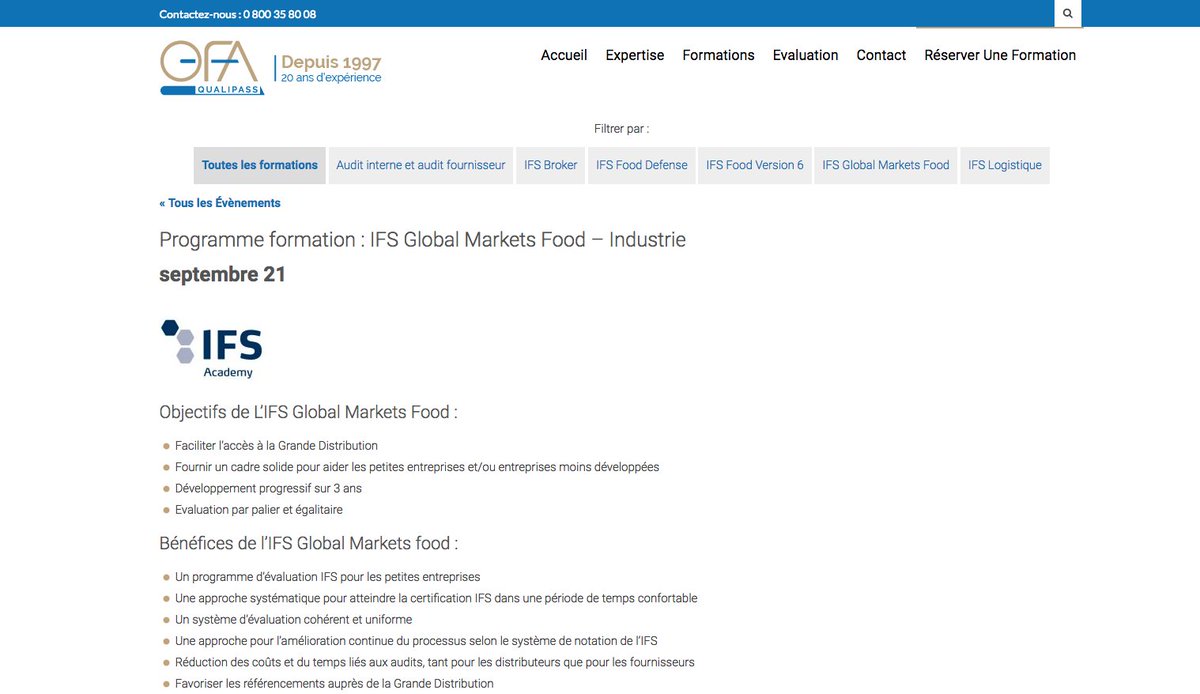1200x694 pixels.
Task: Click the Filtrer par label
Action: [621, 129]
